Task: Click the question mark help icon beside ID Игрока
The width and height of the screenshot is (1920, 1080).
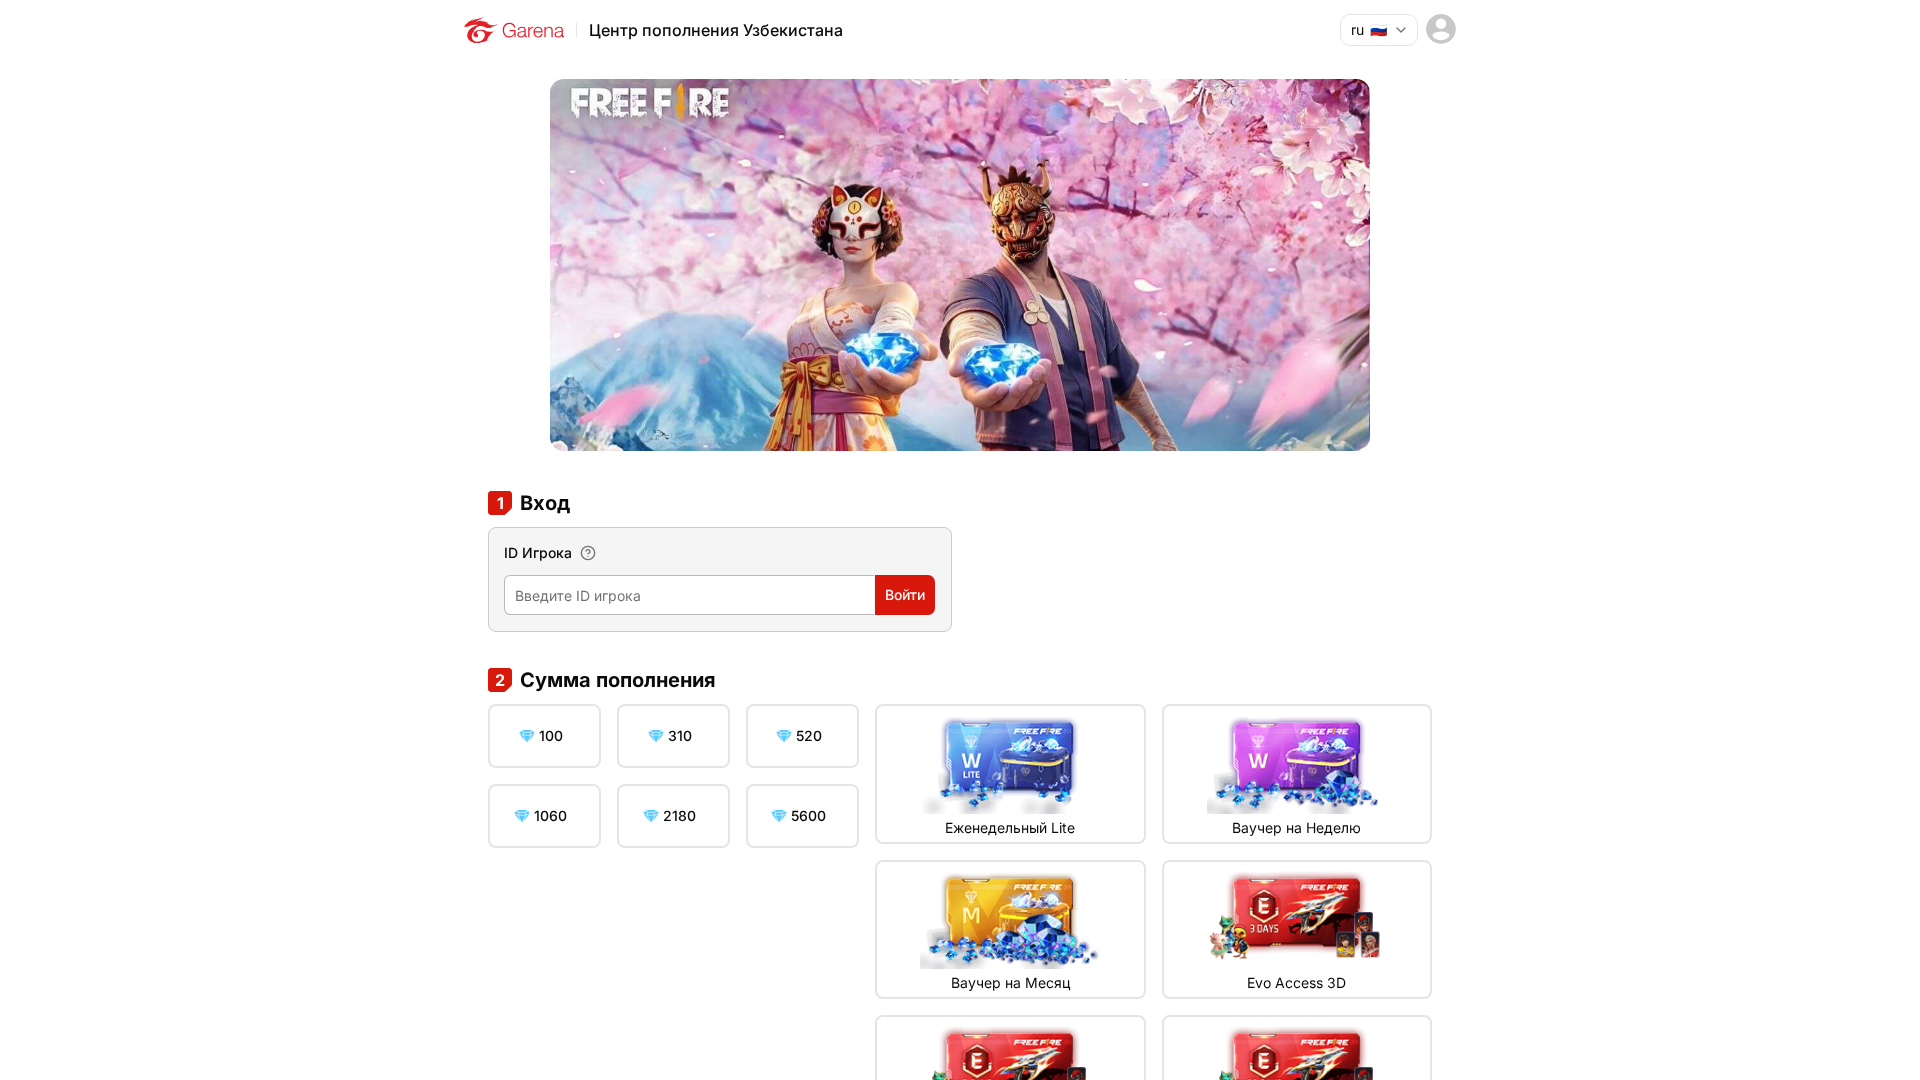Action: pyautogui.click(x=588, y=552)
